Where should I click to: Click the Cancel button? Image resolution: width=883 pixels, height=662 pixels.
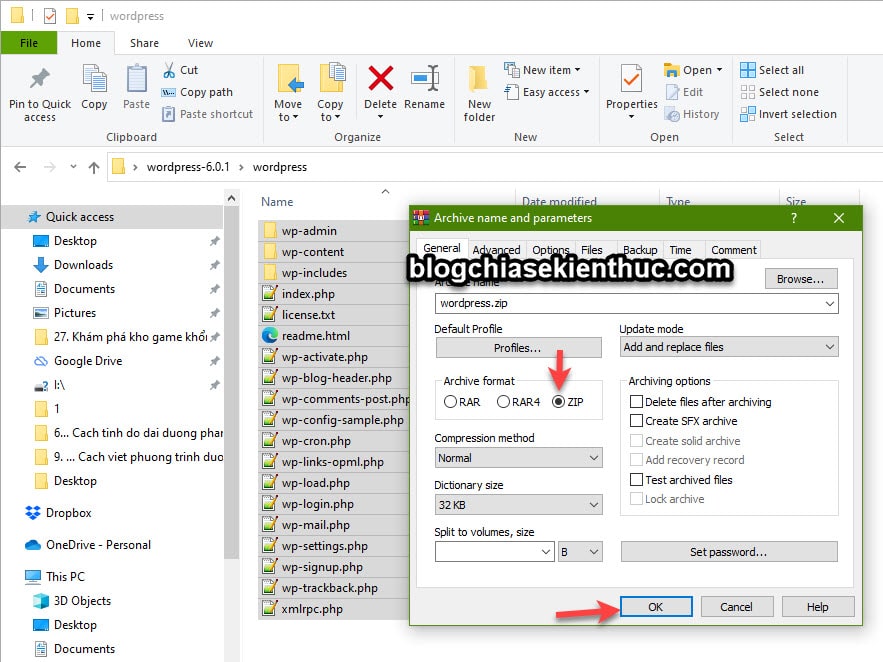pyautogui.click(x=737, y=607)
